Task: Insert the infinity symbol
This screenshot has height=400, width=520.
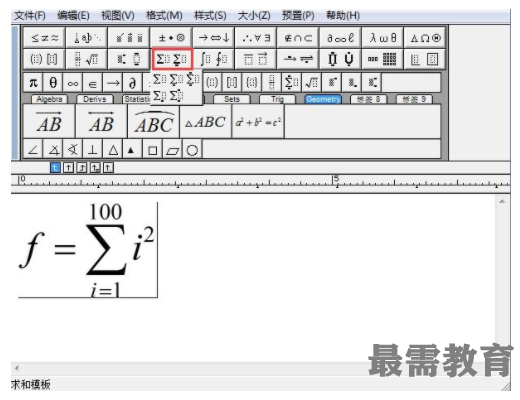Action: (x=73, y=82)
